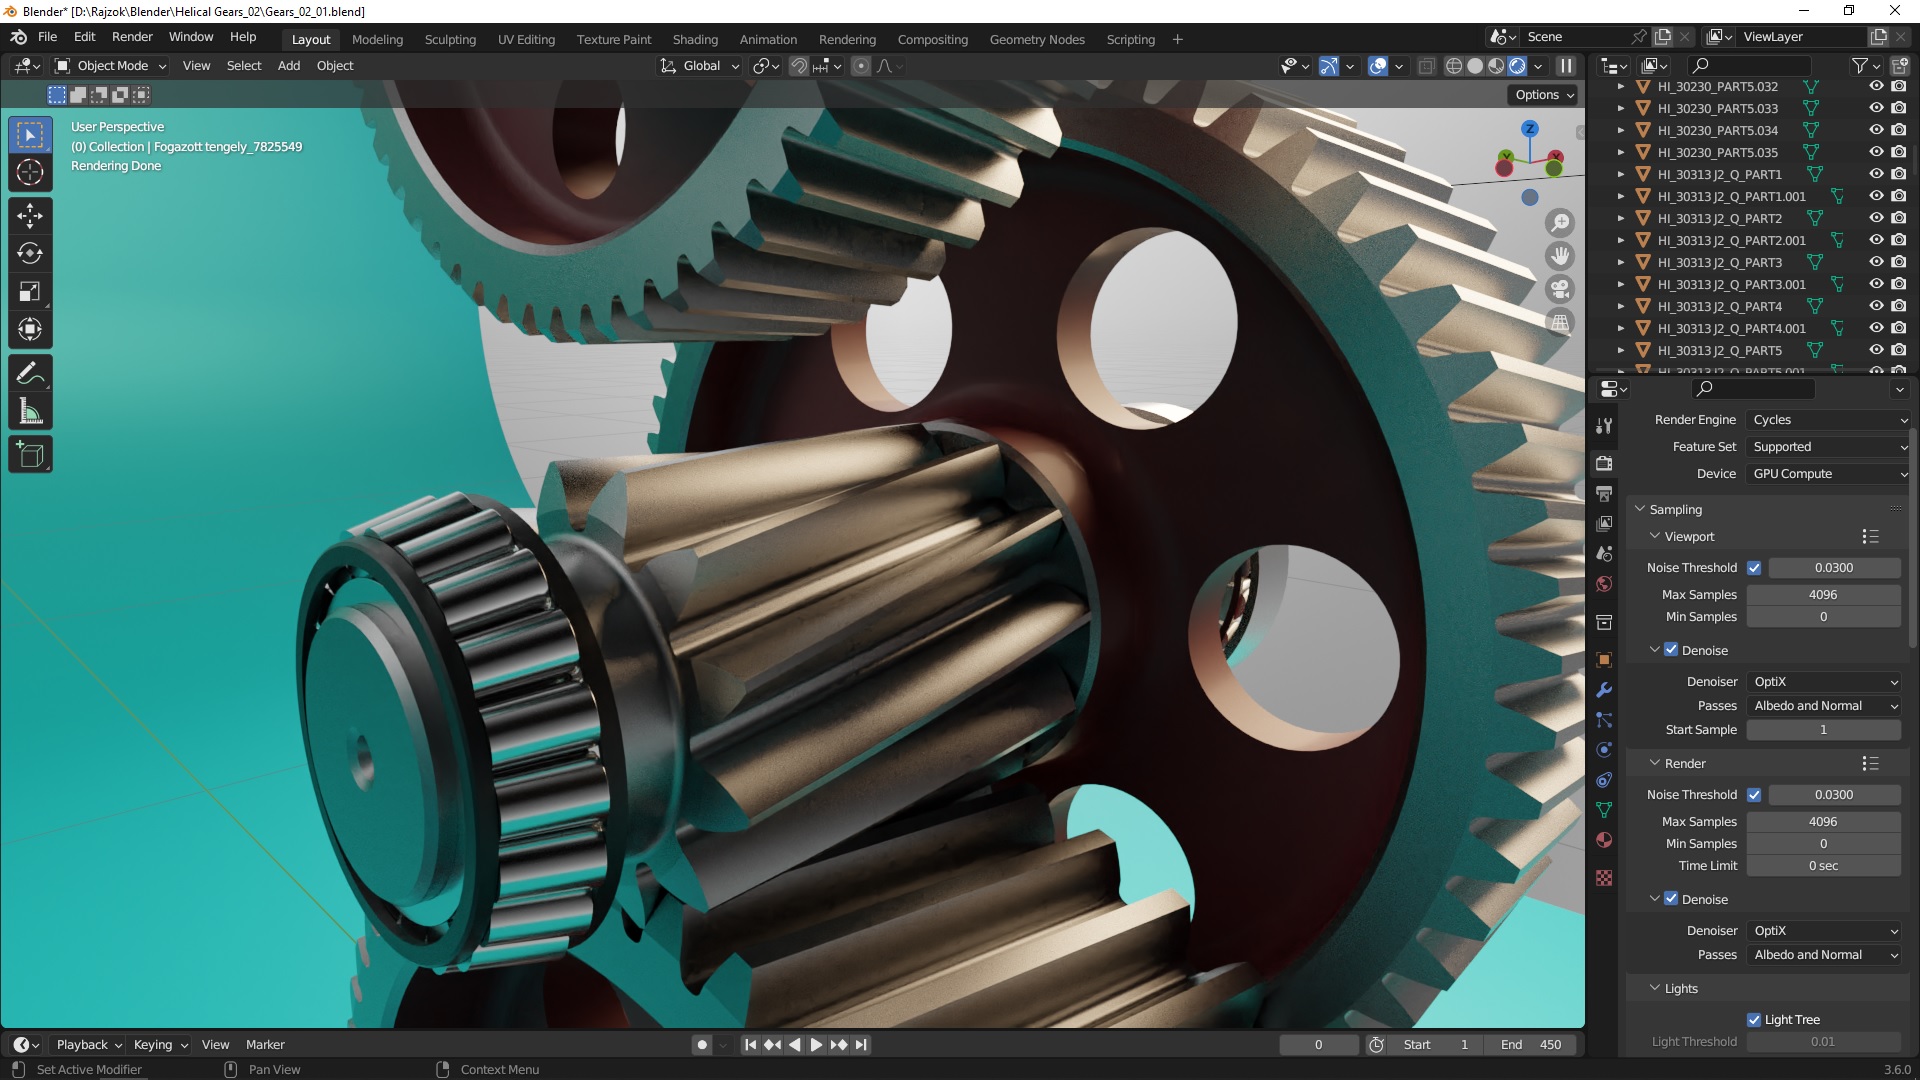Uncheck the Viewport Noise Threshold checkbox
1920x1080 pixels.
coord(1754,568)
